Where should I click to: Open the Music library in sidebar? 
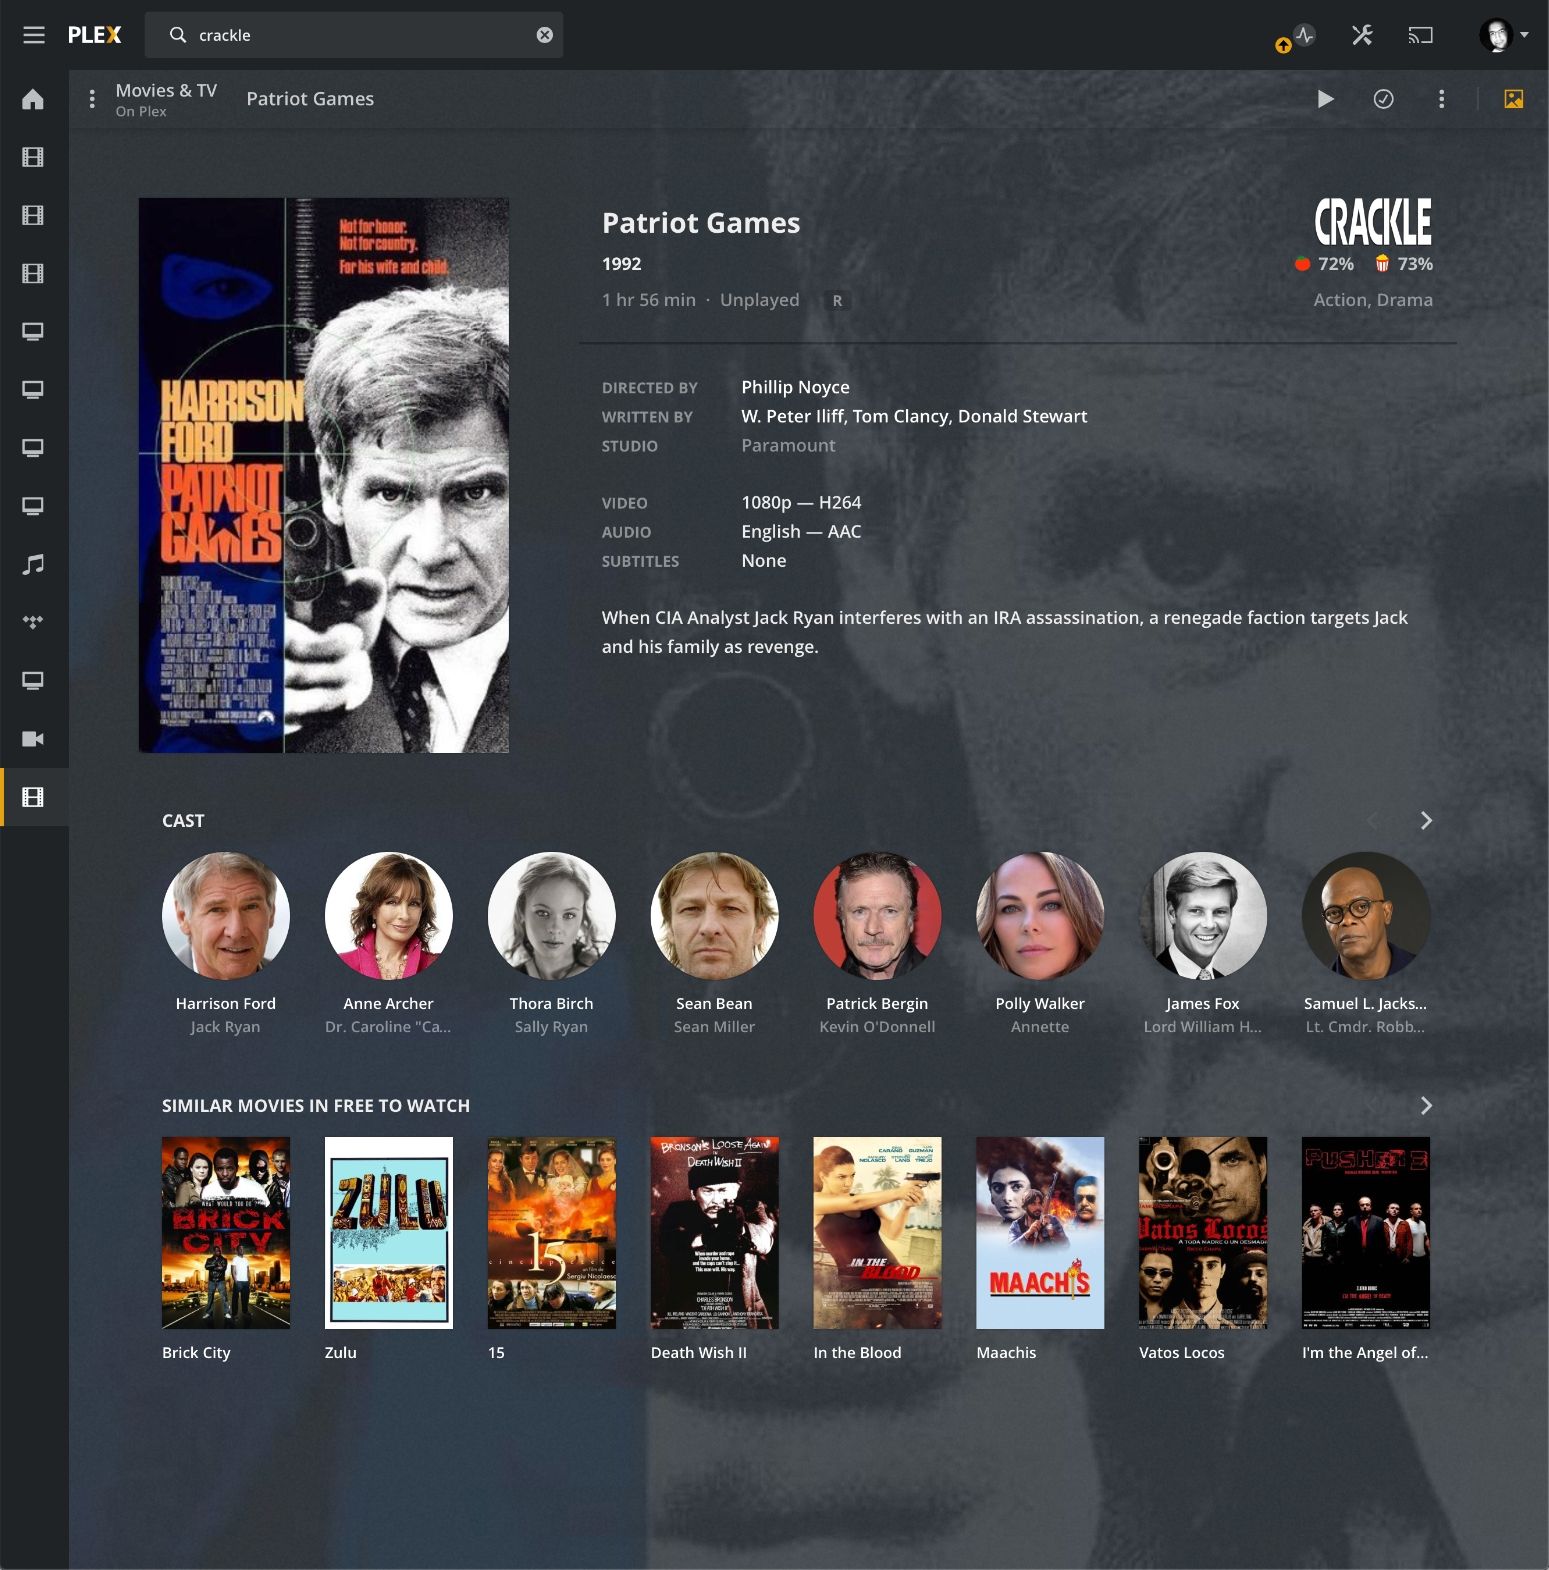tap(34, 564)
